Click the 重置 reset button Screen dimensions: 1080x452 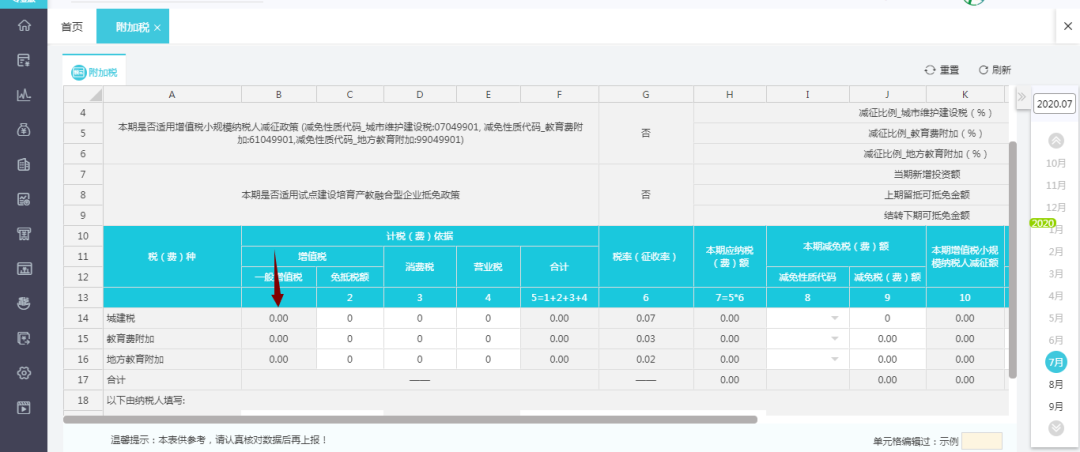coord(942,70)
